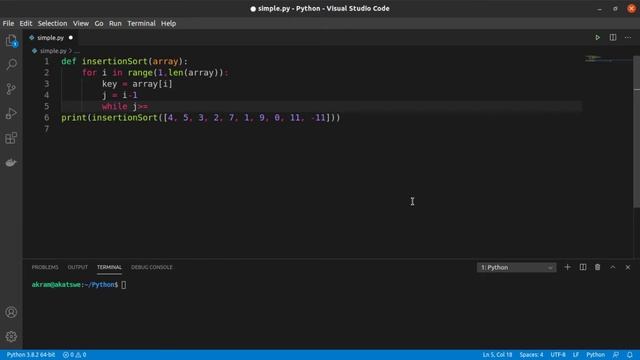Open the Explorer view in activity bar
640x360 pixels.
tap(11, 40)
